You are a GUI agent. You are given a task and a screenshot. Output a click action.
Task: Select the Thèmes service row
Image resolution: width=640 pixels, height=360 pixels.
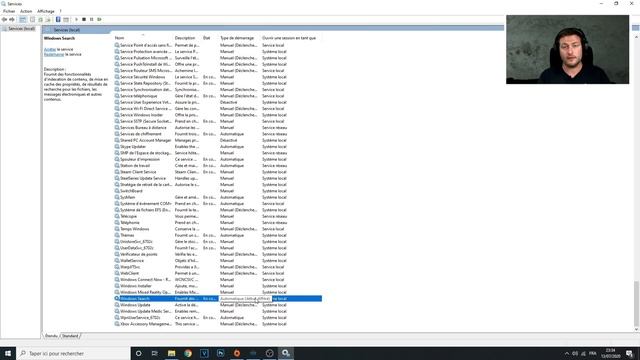218,235
